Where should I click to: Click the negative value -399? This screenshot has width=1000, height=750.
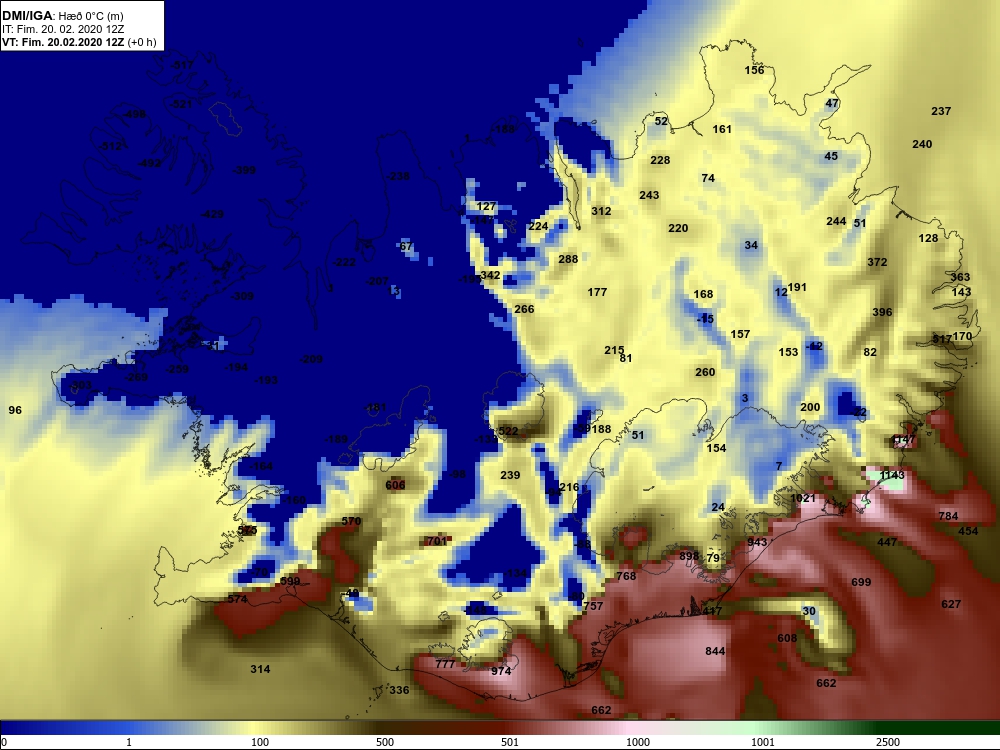point(244,170)
